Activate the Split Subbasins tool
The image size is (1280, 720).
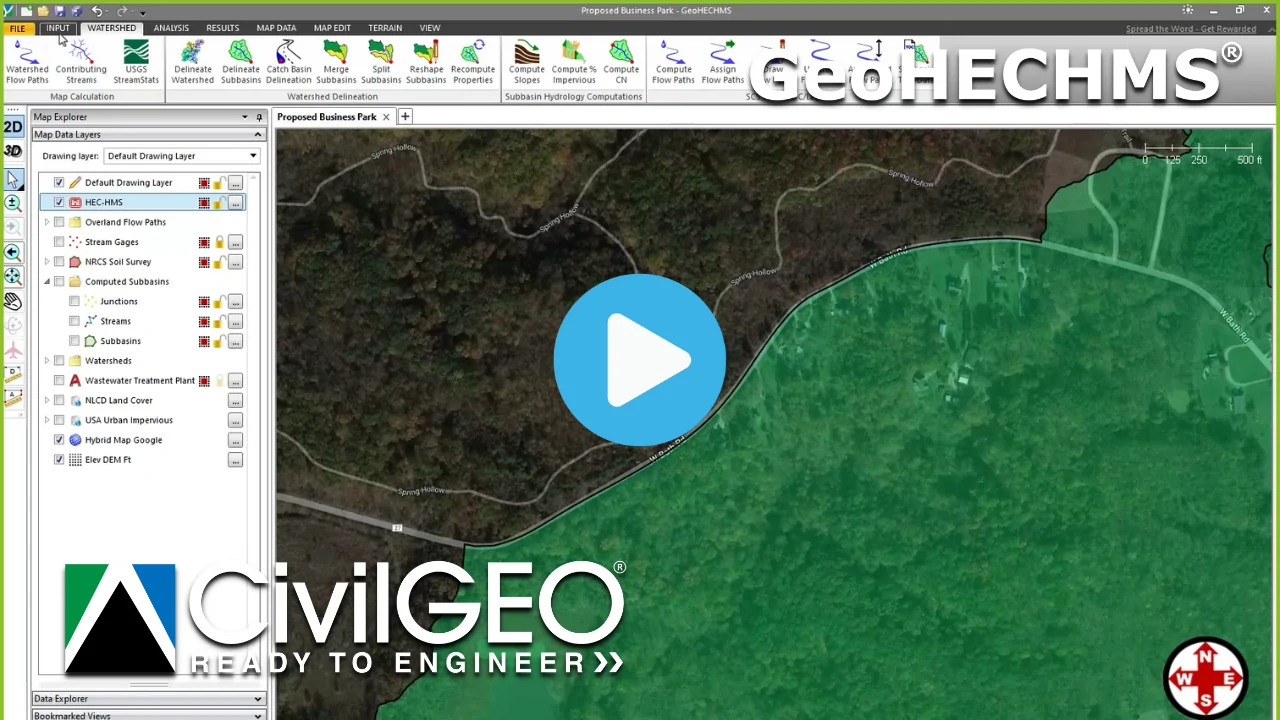click(x=380, y=60)
